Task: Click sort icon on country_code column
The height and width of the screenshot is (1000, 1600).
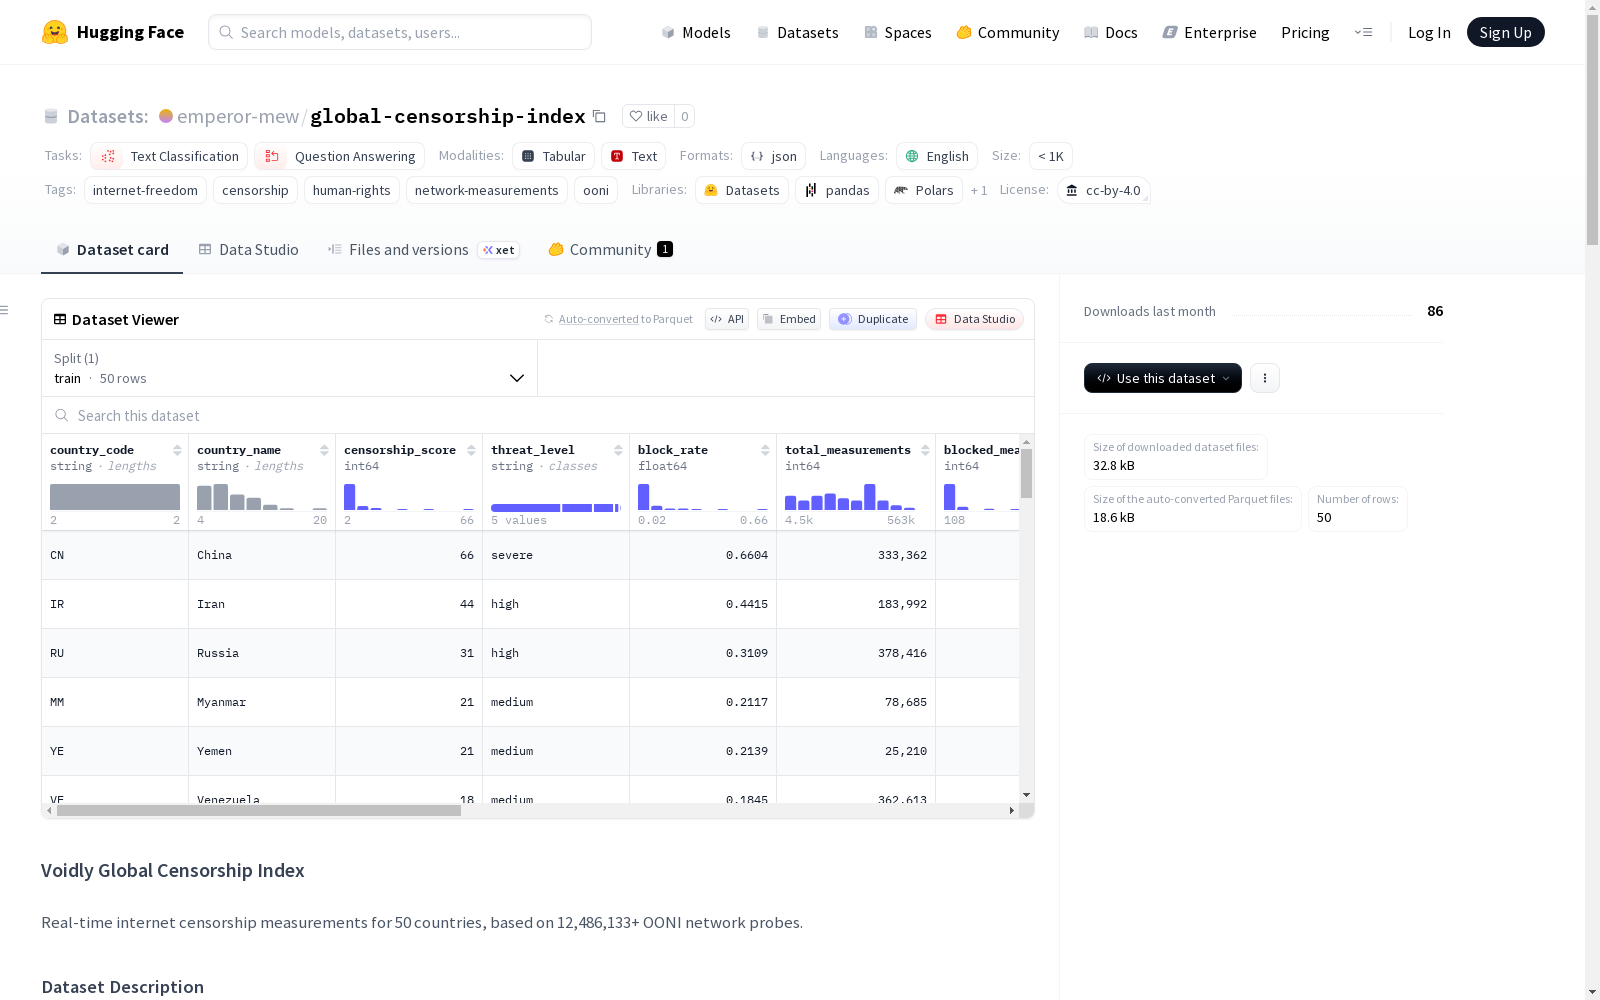Action: tap(177, 450)
